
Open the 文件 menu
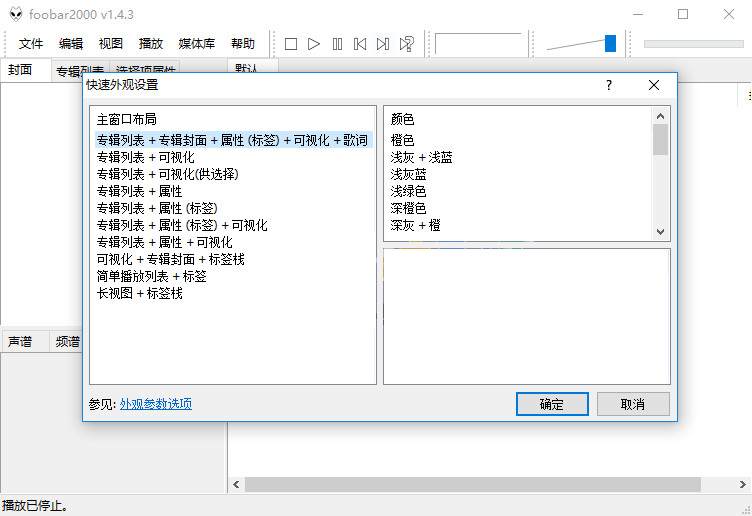click(31, 44)
